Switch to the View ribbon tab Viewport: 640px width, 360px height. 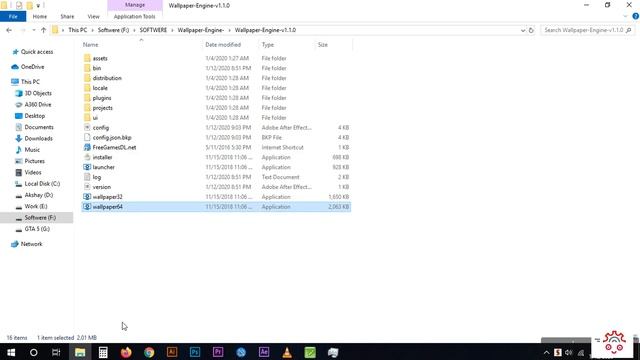click(93, 16)
